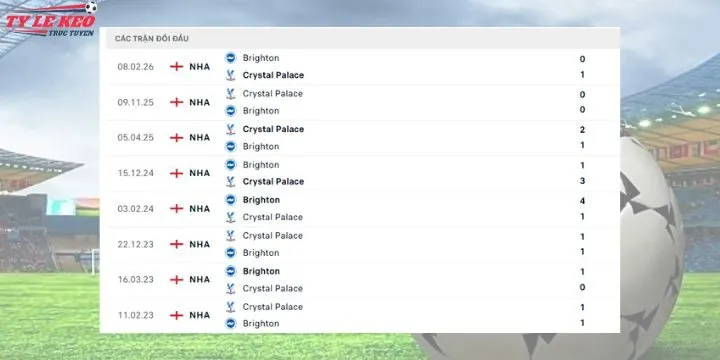The width and height of the screenshot is (720, 360).
Task: Click the England flag for the 11.02.23 match
Action: point(176,315)
